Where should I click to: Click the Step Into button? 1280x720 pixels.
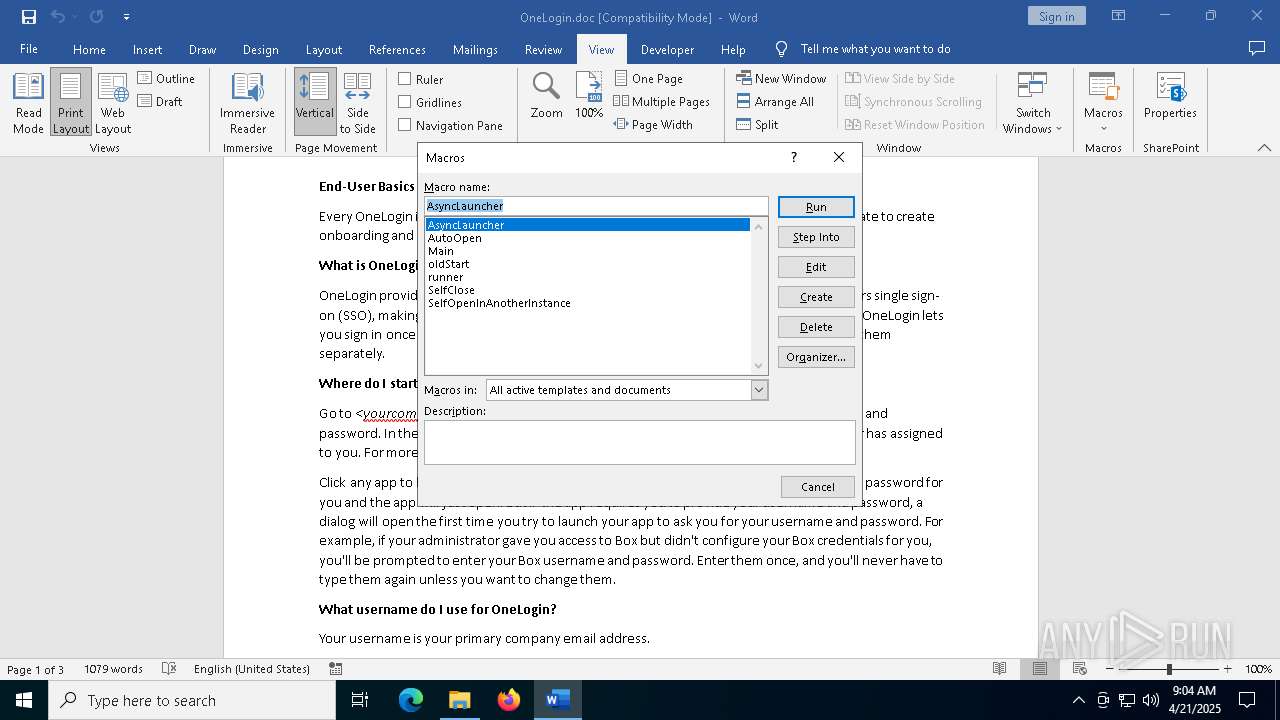point(816,237)
